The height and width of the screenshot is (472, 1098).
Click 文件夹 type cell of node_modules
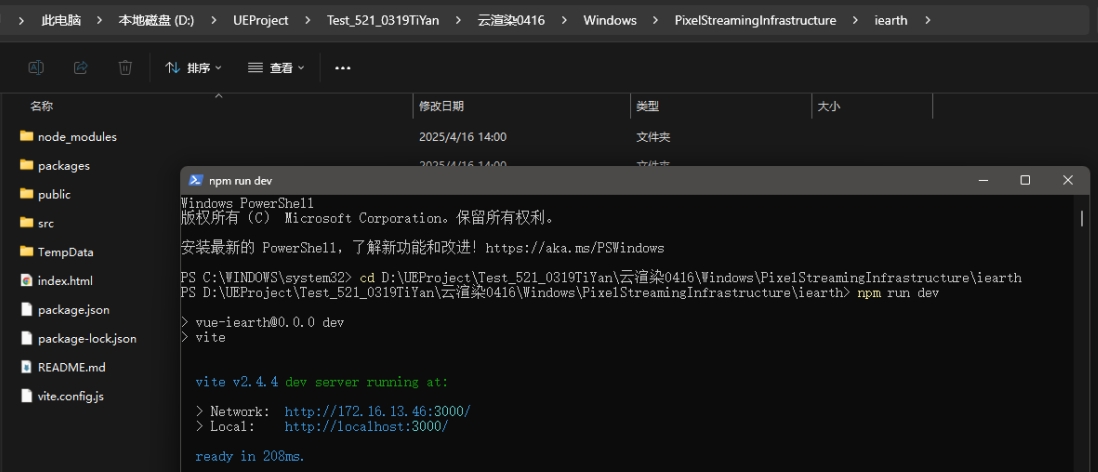click(x=653, y=137)
